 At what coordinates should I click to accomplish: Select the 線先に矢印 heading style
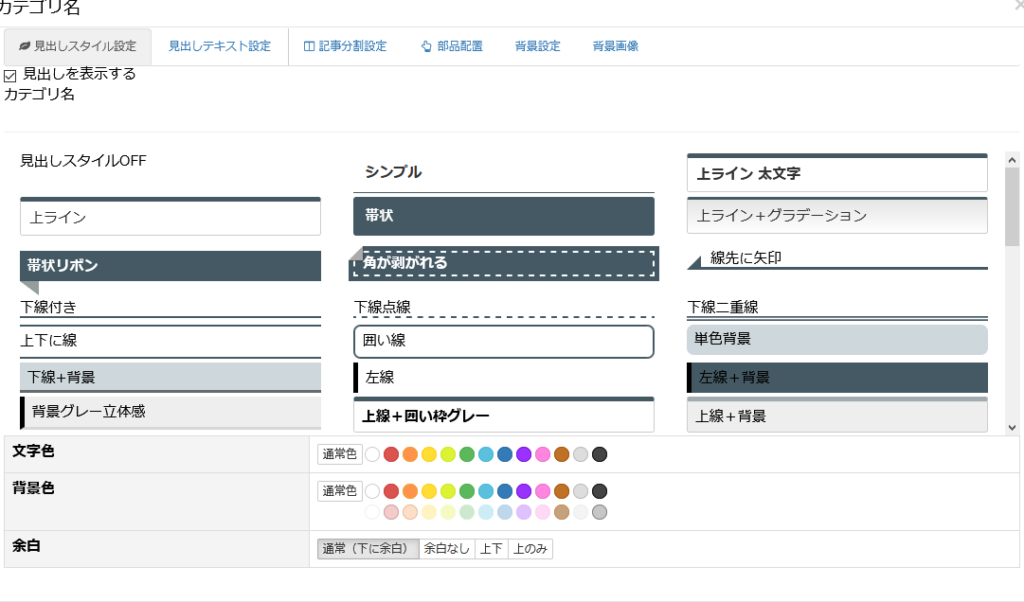coord(837,259)
